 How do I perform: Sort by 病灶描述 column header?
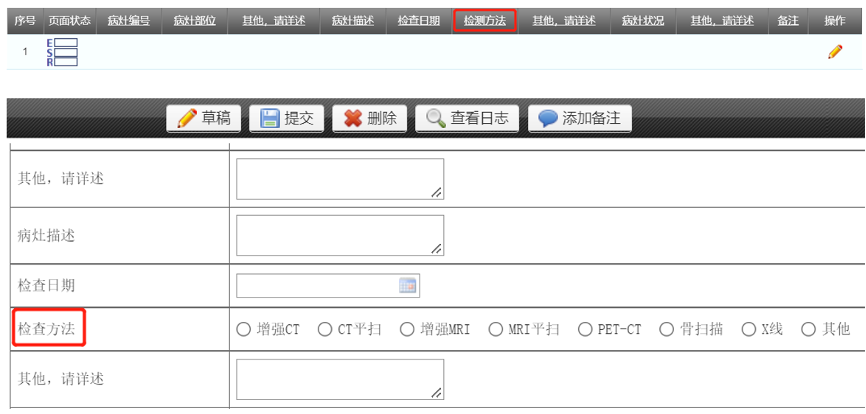(x=353, y=21)
